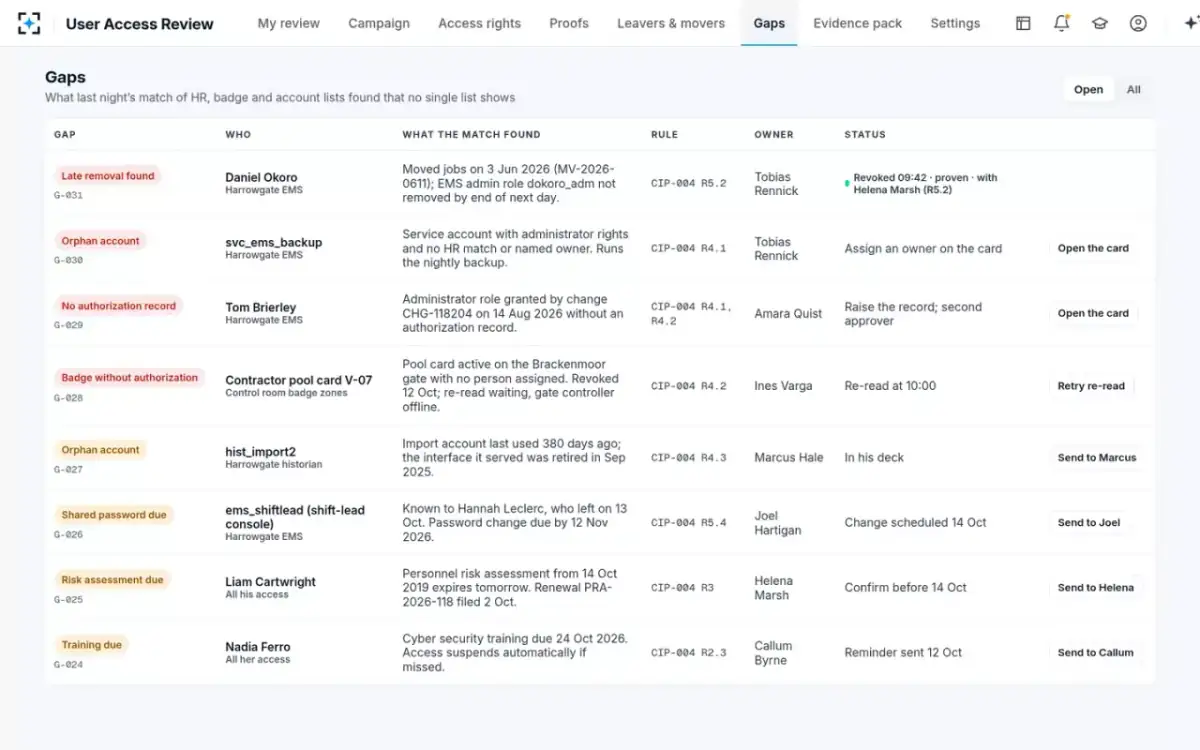The width and height of the screenshot is (1200, 750).
Task: Open the card for Tom Brierley
Action: (x=1093, y=313)
